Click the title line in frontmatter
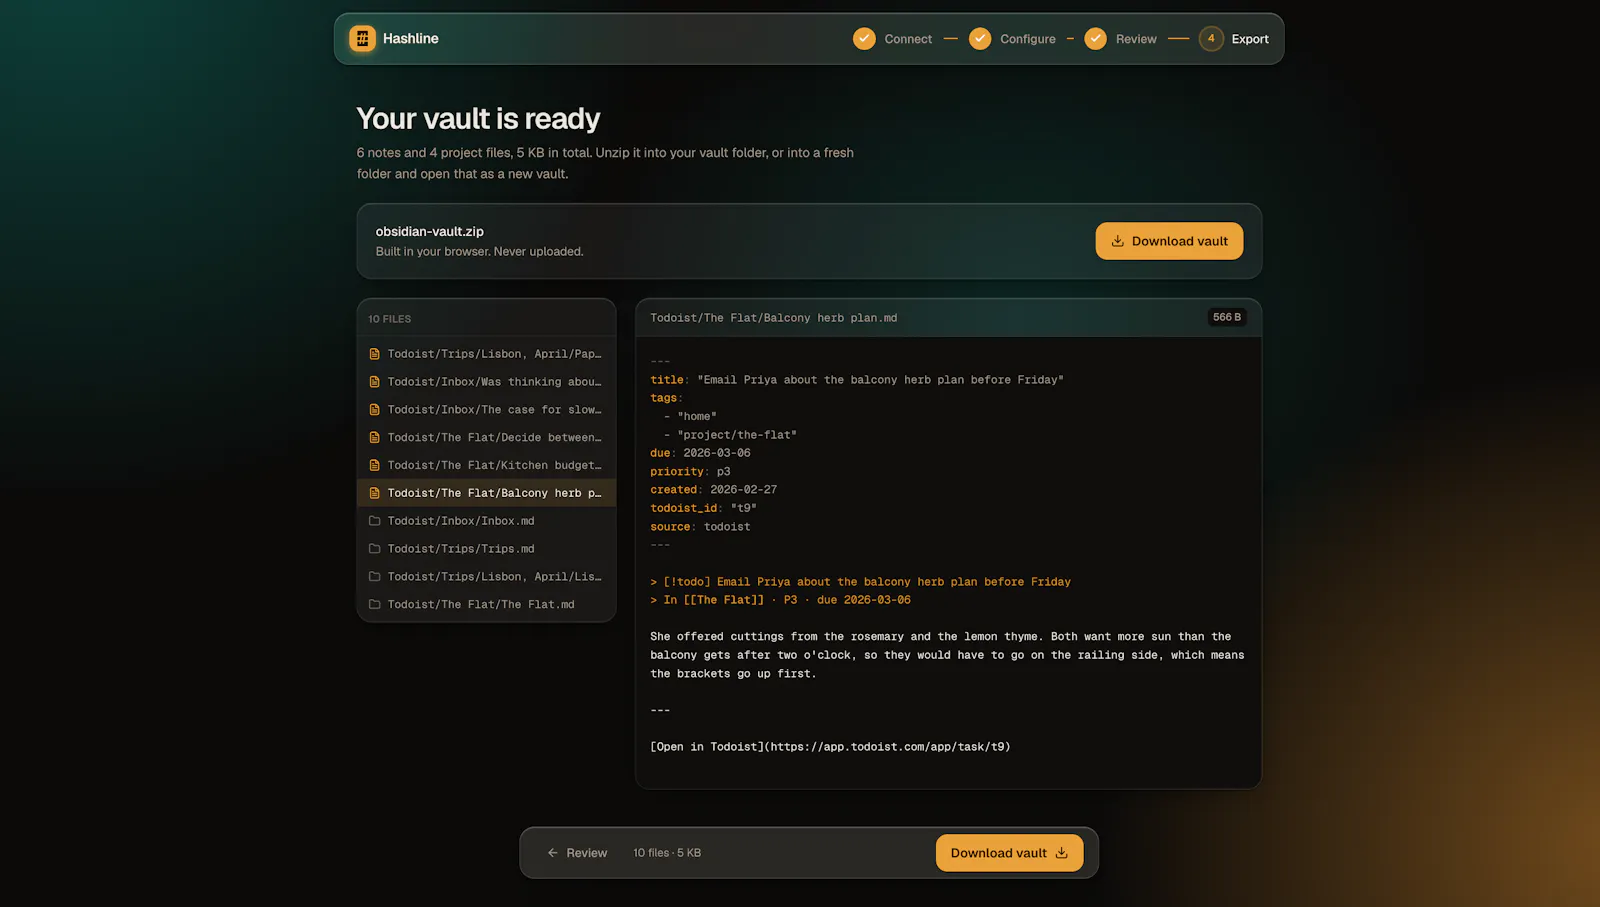Viewport: 1600px width, 907px height. 857,380
